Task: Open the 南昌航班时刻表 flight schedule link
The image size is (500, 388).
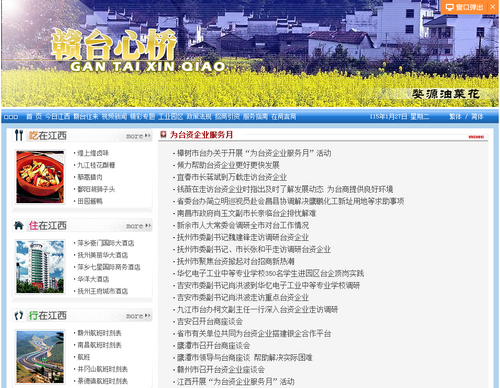Action: tap(99, 345)
